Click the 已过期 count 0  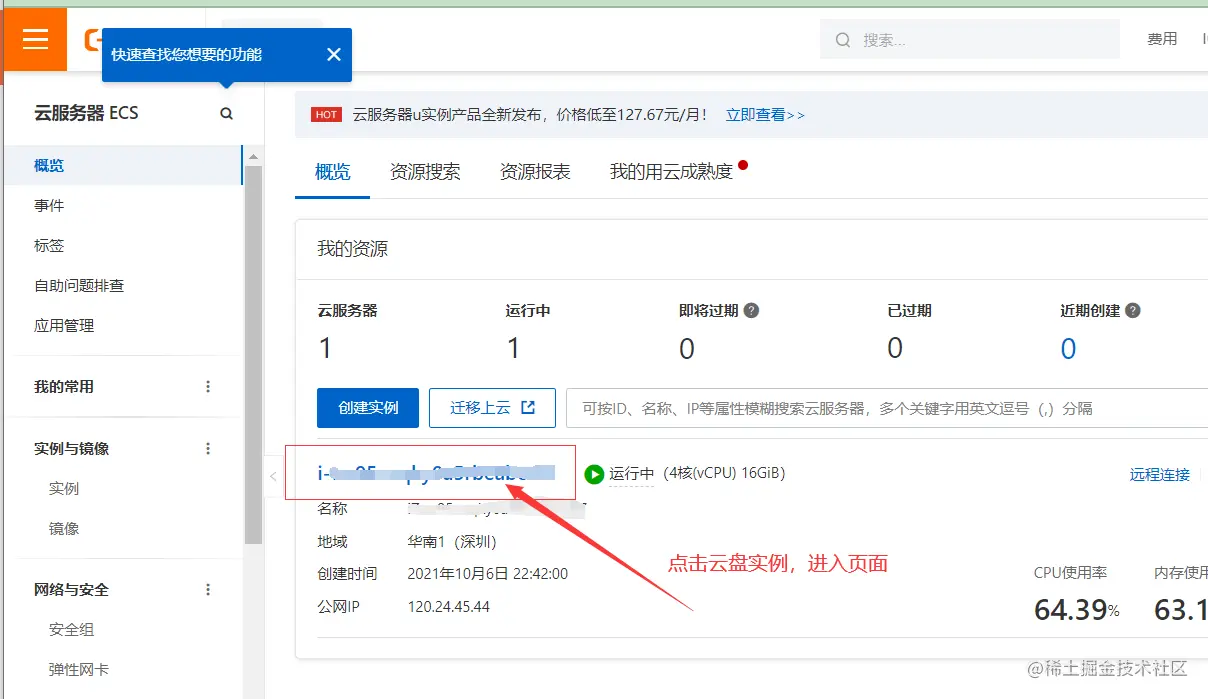895,348
